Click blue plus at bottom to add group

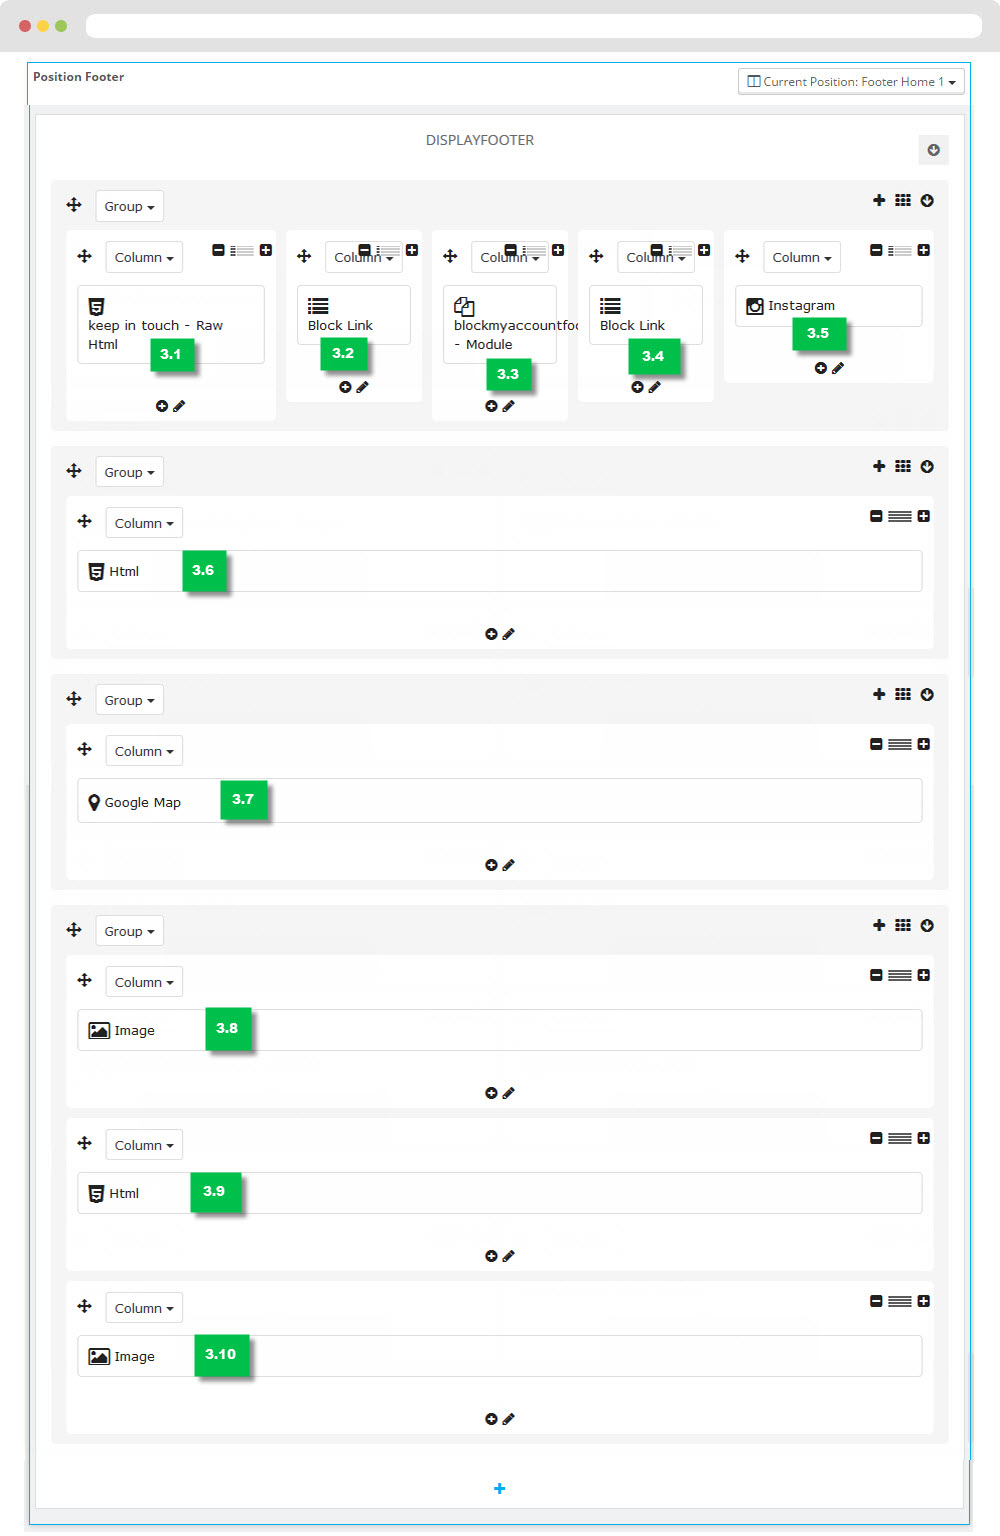point(500,1489)
